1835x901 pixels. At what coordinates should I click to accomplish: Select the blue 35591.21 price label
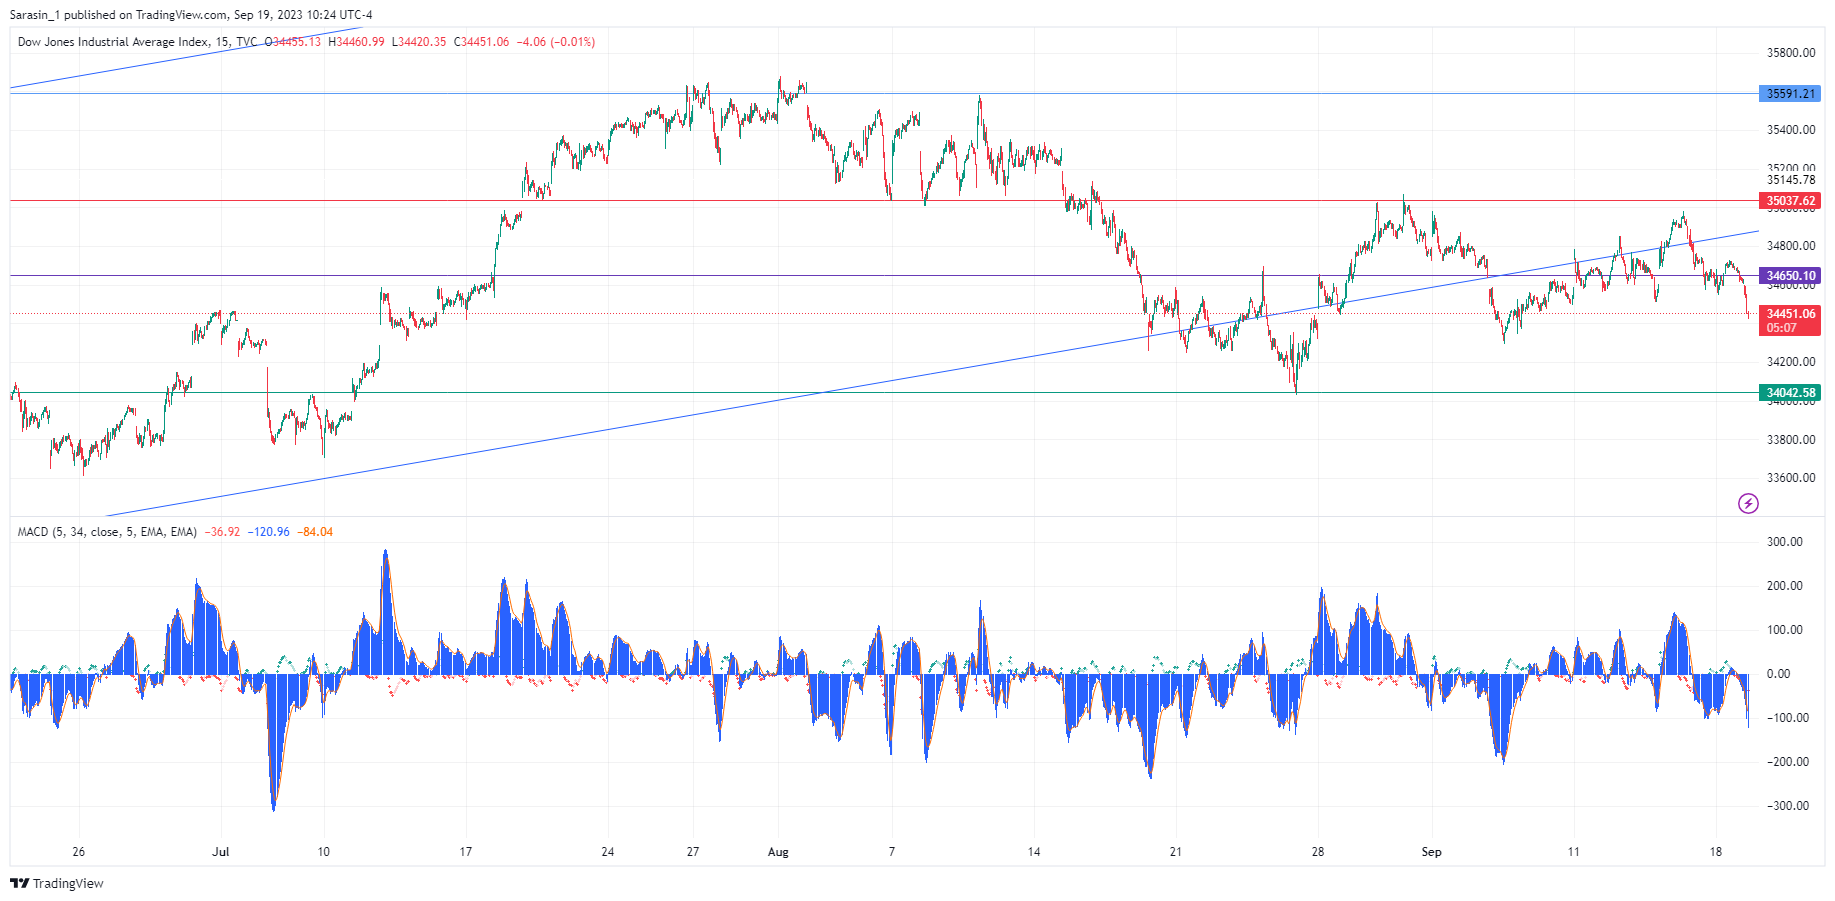coord(1790,94)
